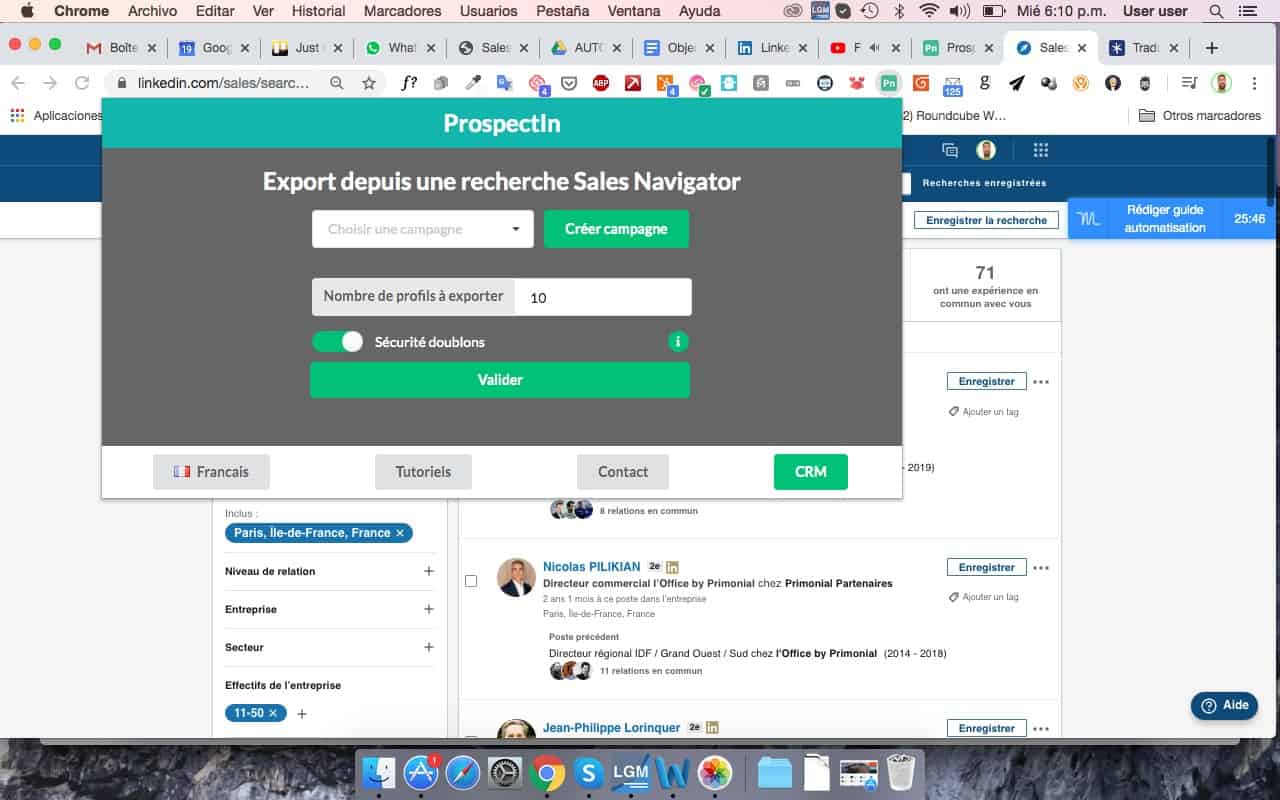Click LinkedIn icon next to Nicolas PILIKIAN

[x=672, y=567]
